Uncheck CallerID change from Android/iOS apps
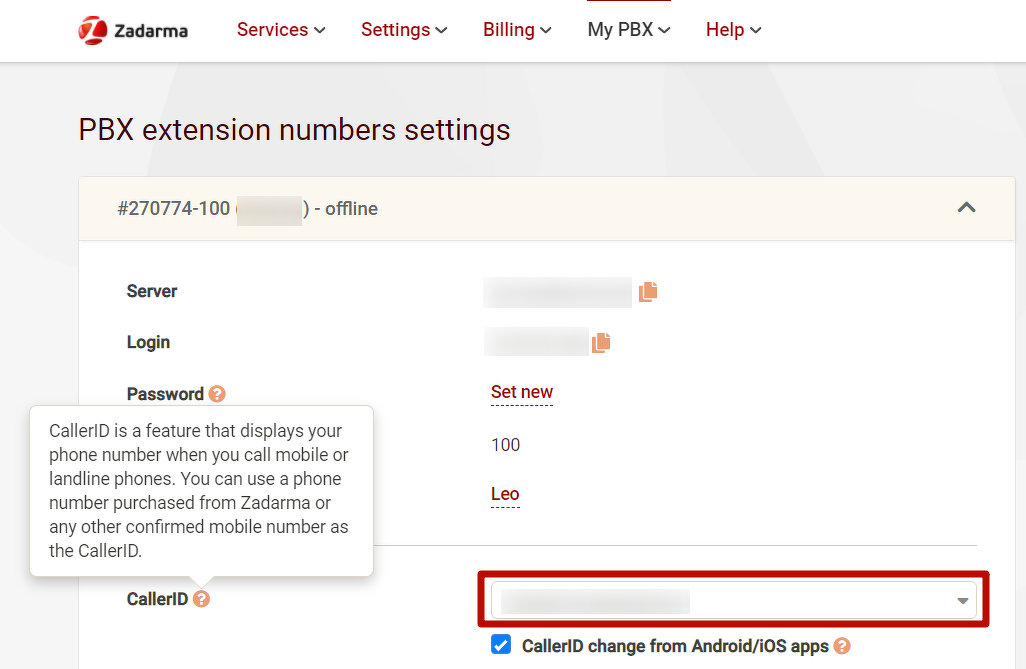The image size is (1026, 669). pyautogui.click(x=501, y=645)
